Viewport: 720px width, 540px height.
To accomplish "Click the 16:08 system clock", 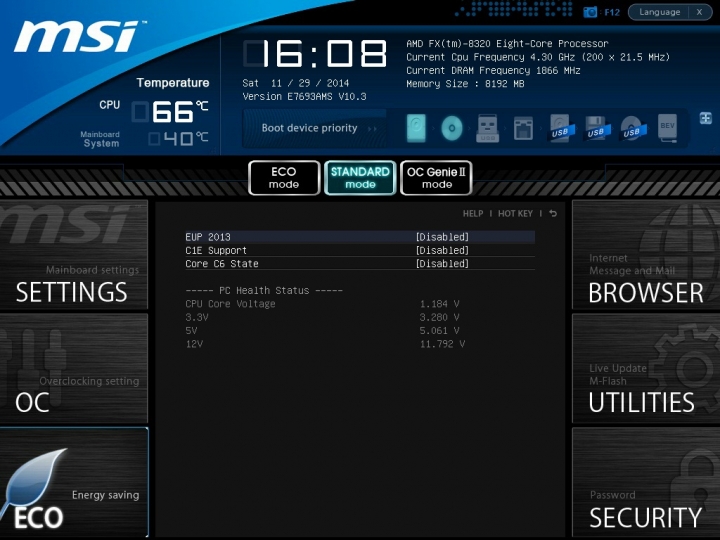I will pos(315,53).
